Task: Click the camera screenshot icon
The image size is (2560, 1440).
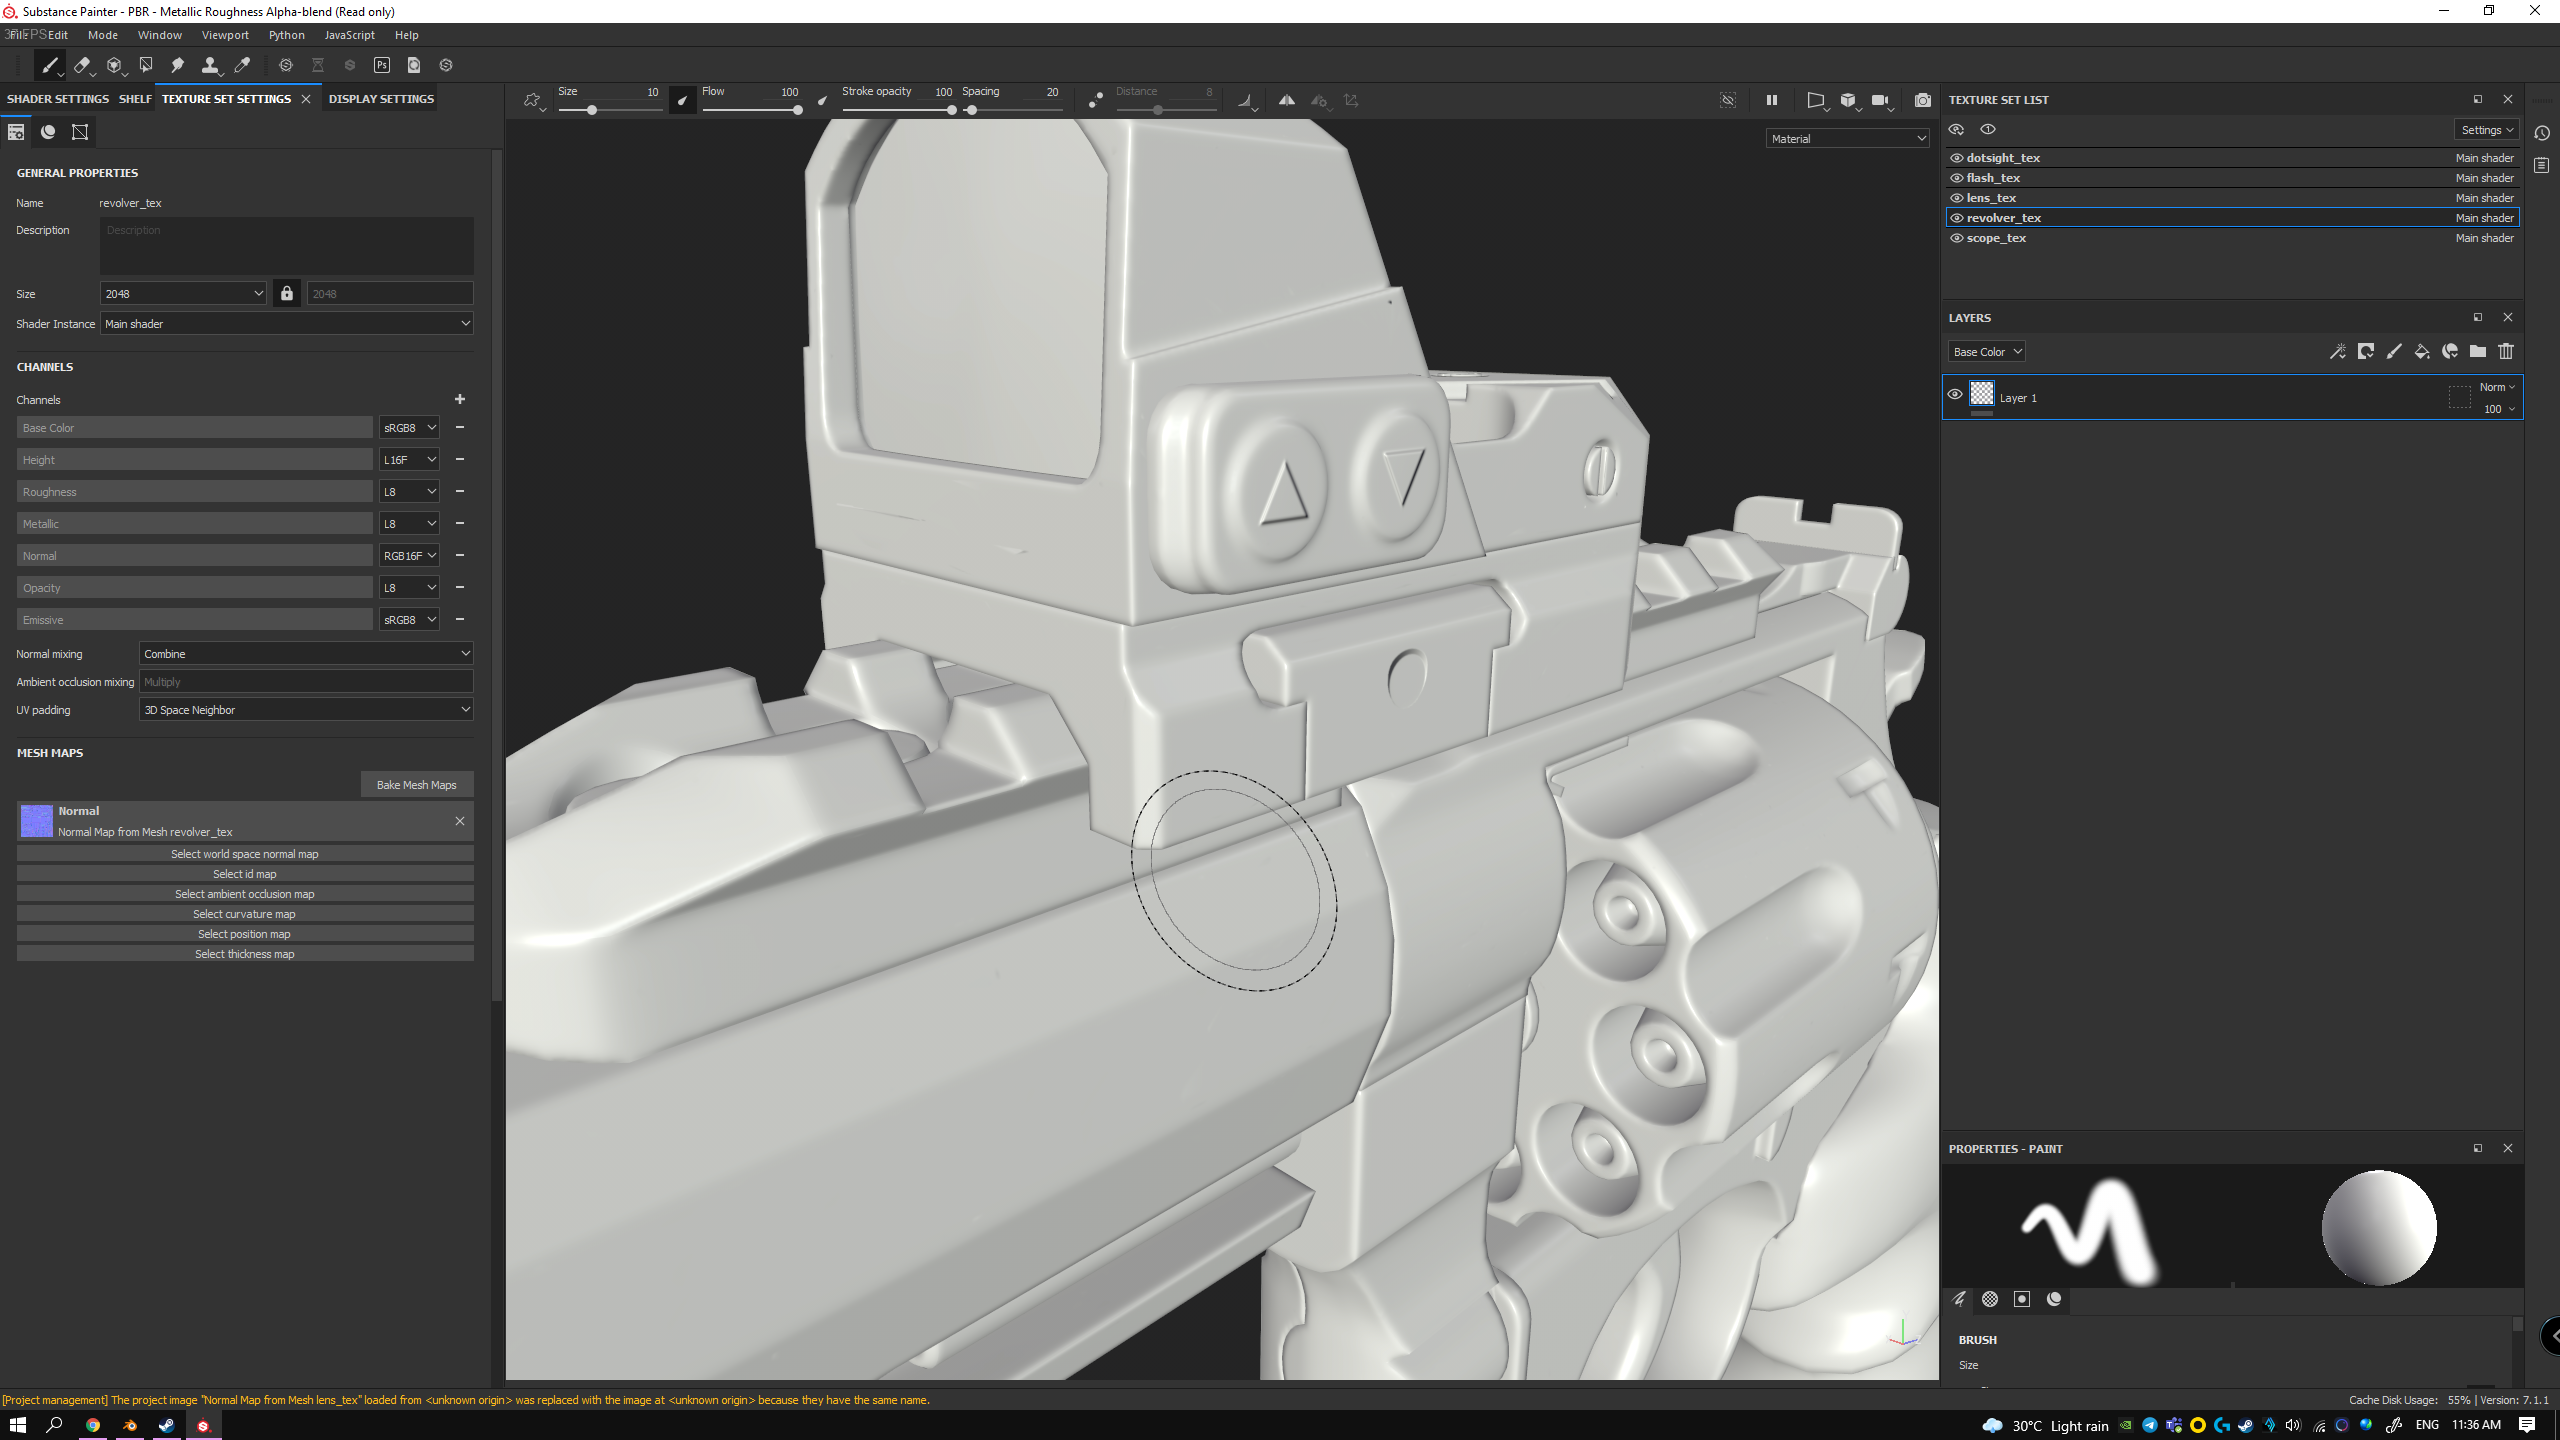Action: coord(1922,100)
